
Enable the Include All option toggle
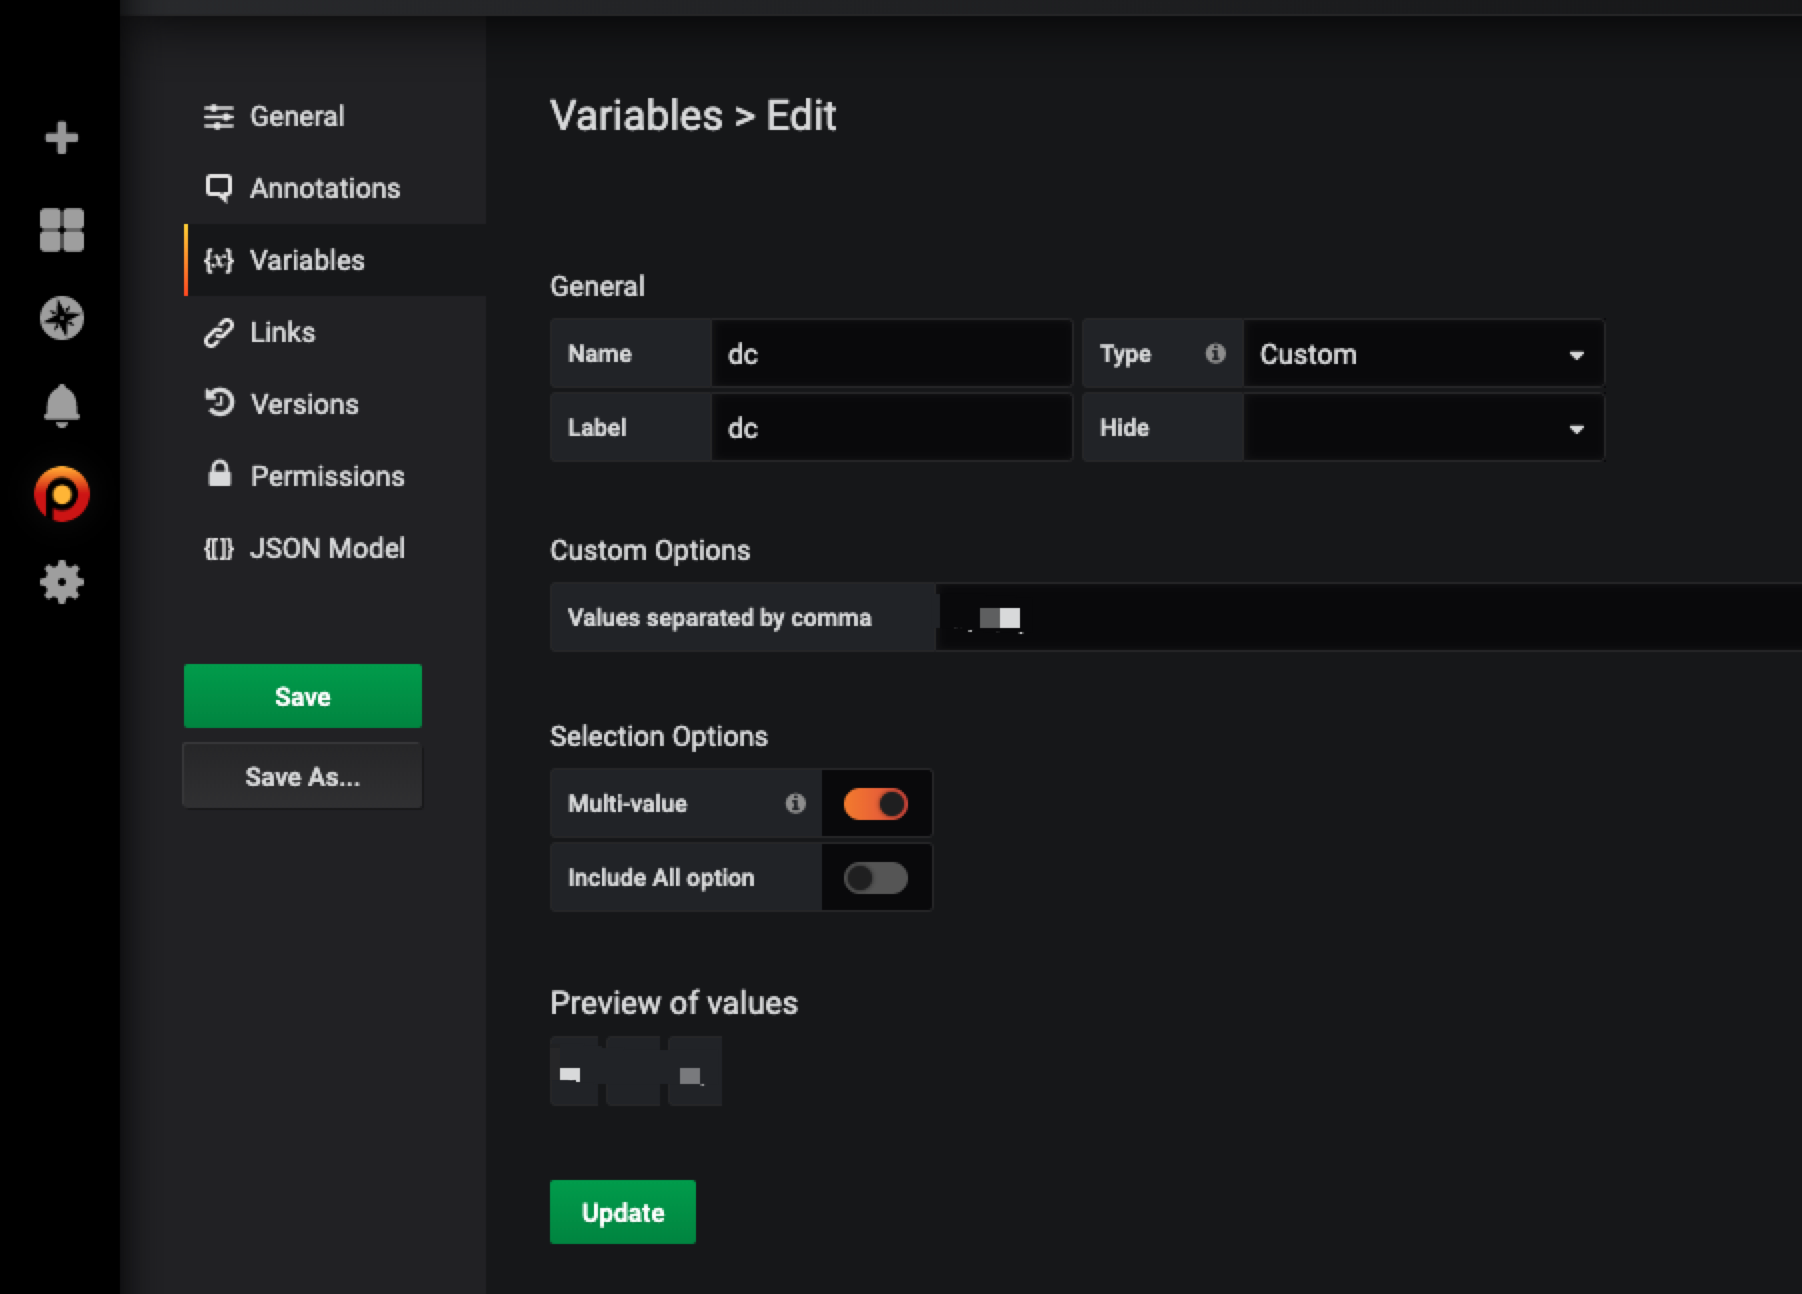coord(875,877)
